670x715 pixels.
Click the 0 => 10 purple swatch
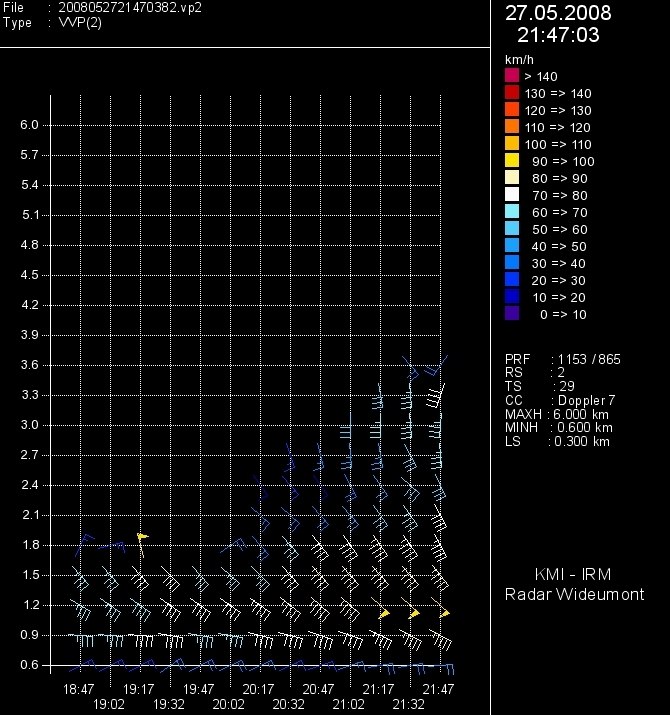(x=512, y=313)
